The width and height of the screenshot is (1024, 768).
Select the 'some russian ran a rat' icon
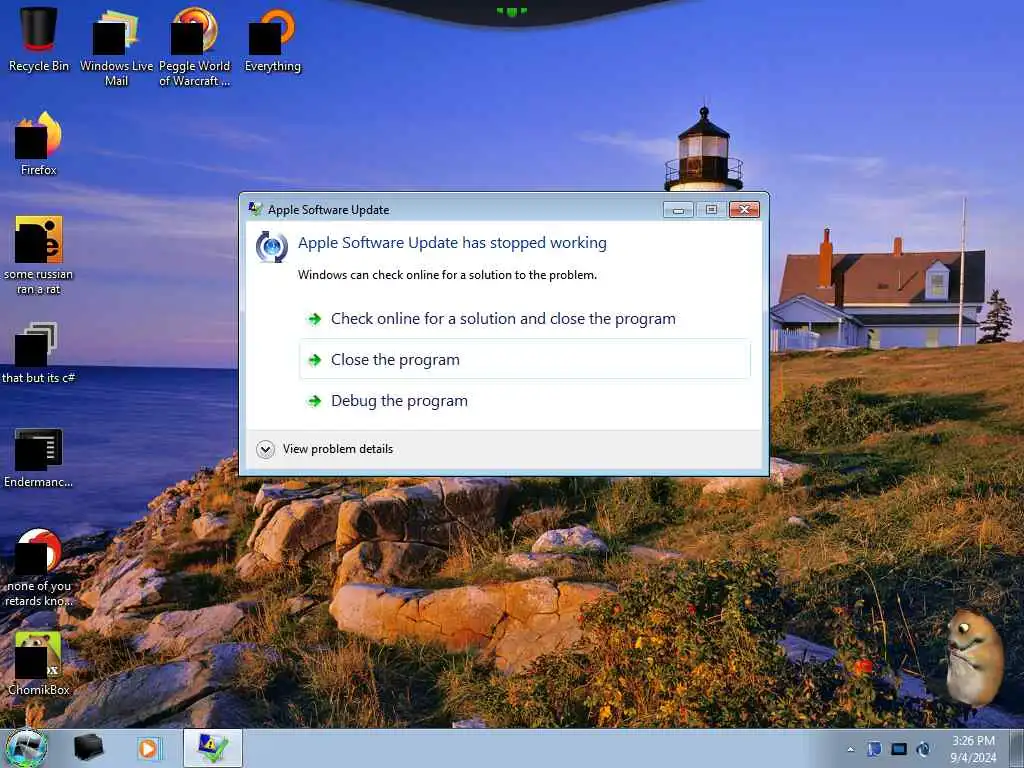[39, 255]
